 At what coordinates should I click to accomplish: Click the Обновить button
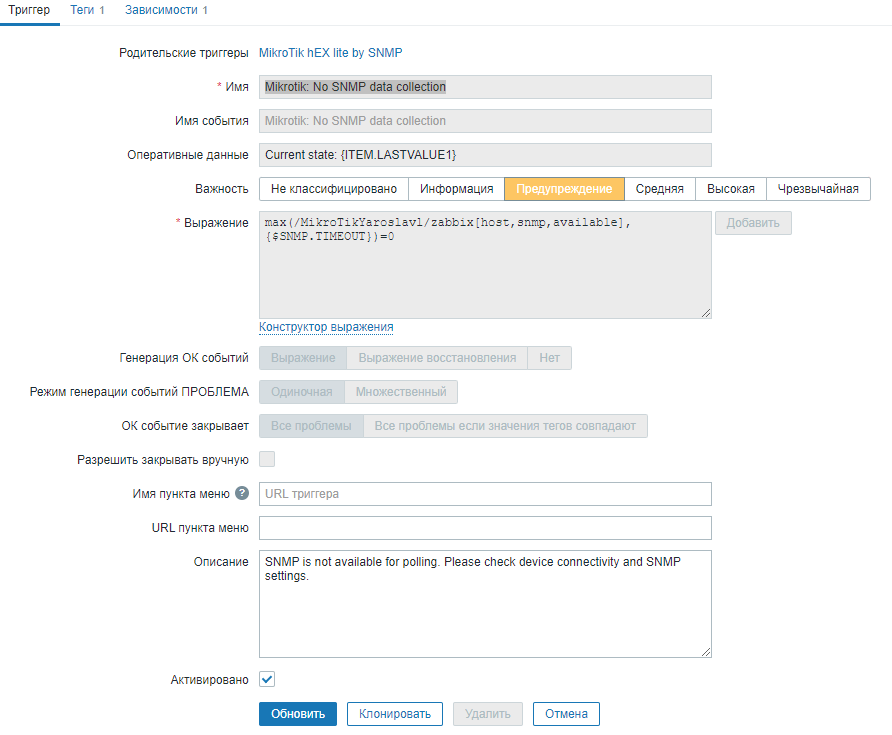(x=298, y=714)
